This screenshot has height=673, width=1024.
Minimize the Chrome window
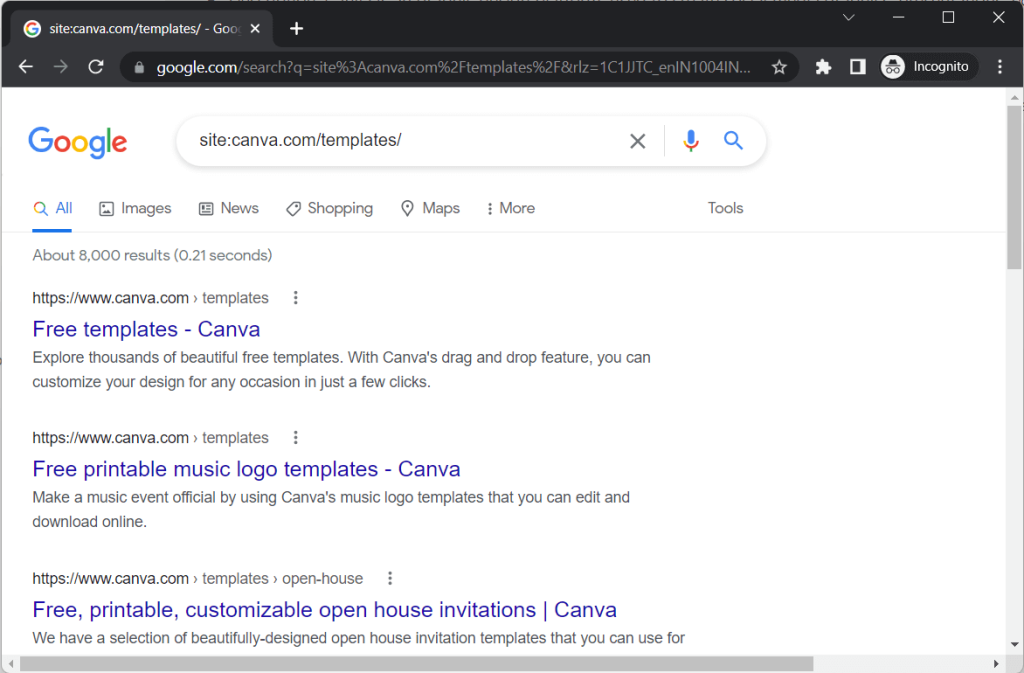899,18
